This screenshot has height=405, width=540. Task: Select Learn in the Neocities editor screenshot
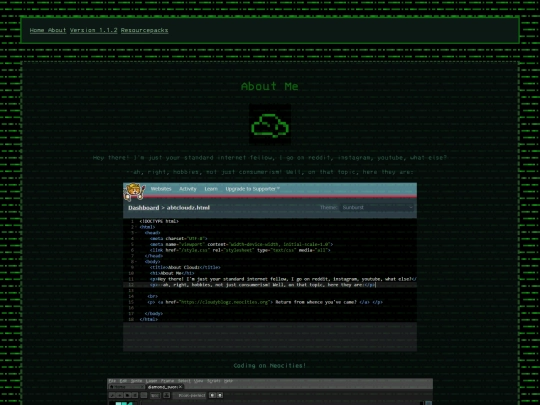click(211, 189)
